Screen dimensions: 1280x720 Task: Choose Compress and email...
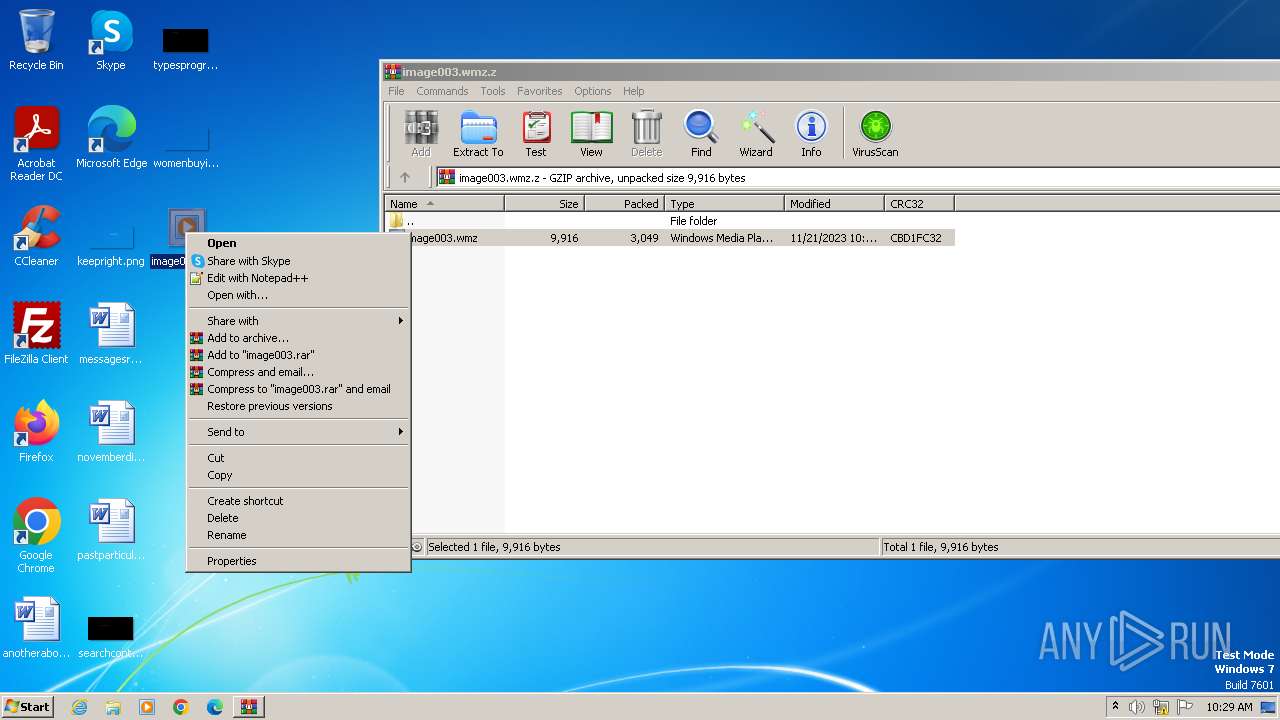click(298, 372)
